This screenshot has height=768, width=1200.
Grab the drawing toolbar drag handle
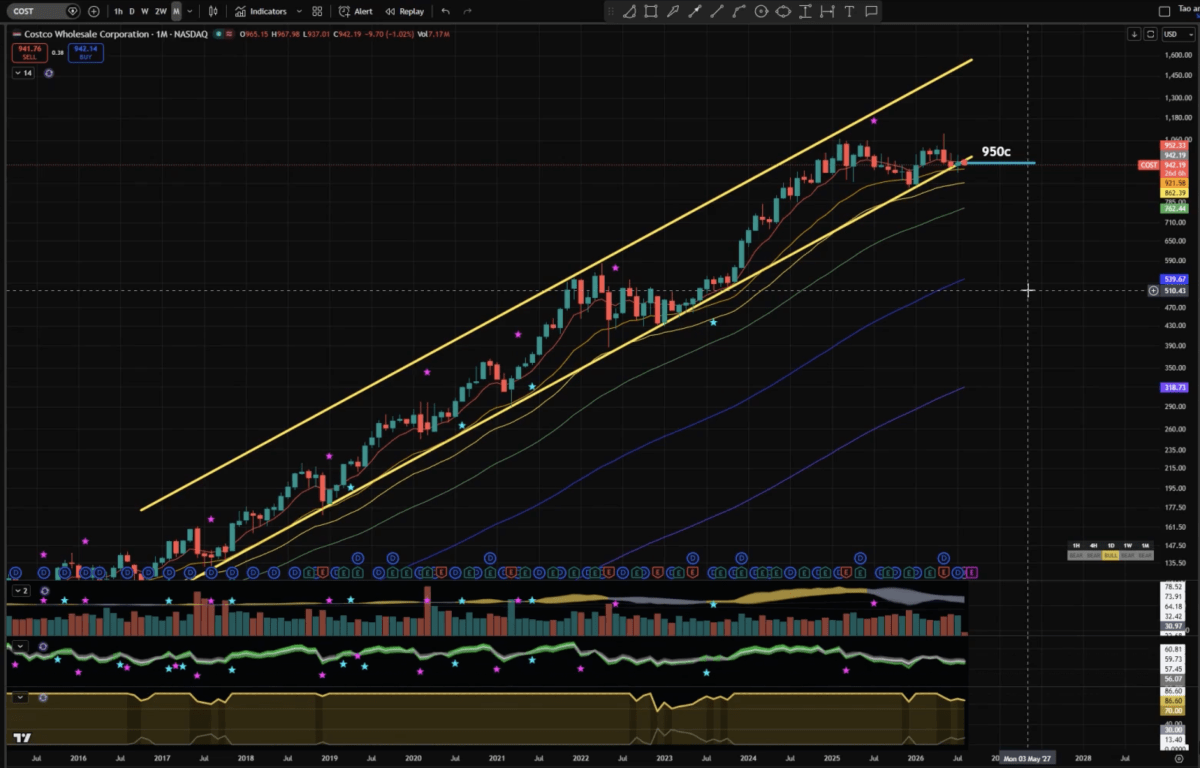tap(610, 11)
